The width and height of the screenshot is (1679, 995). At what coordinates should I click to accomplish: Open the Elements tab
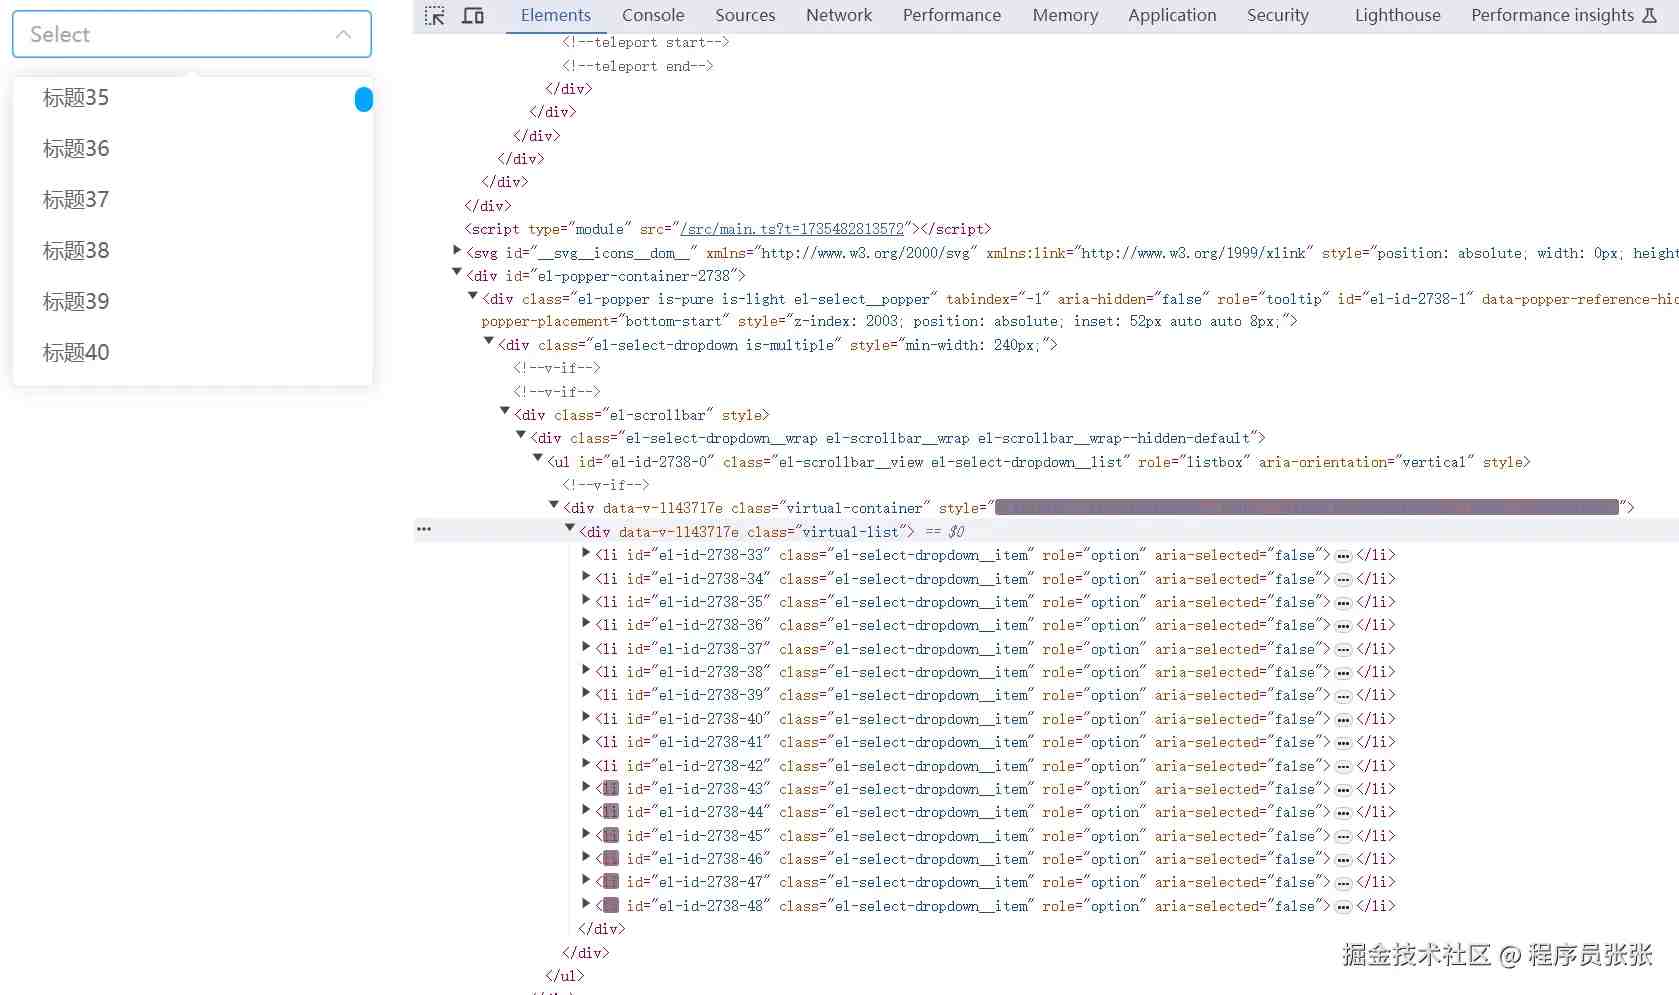pos(555,15)
